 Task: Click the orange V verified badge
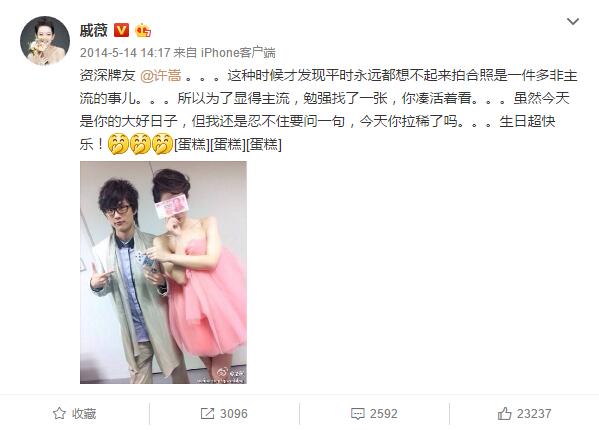[x=121, y=30]
